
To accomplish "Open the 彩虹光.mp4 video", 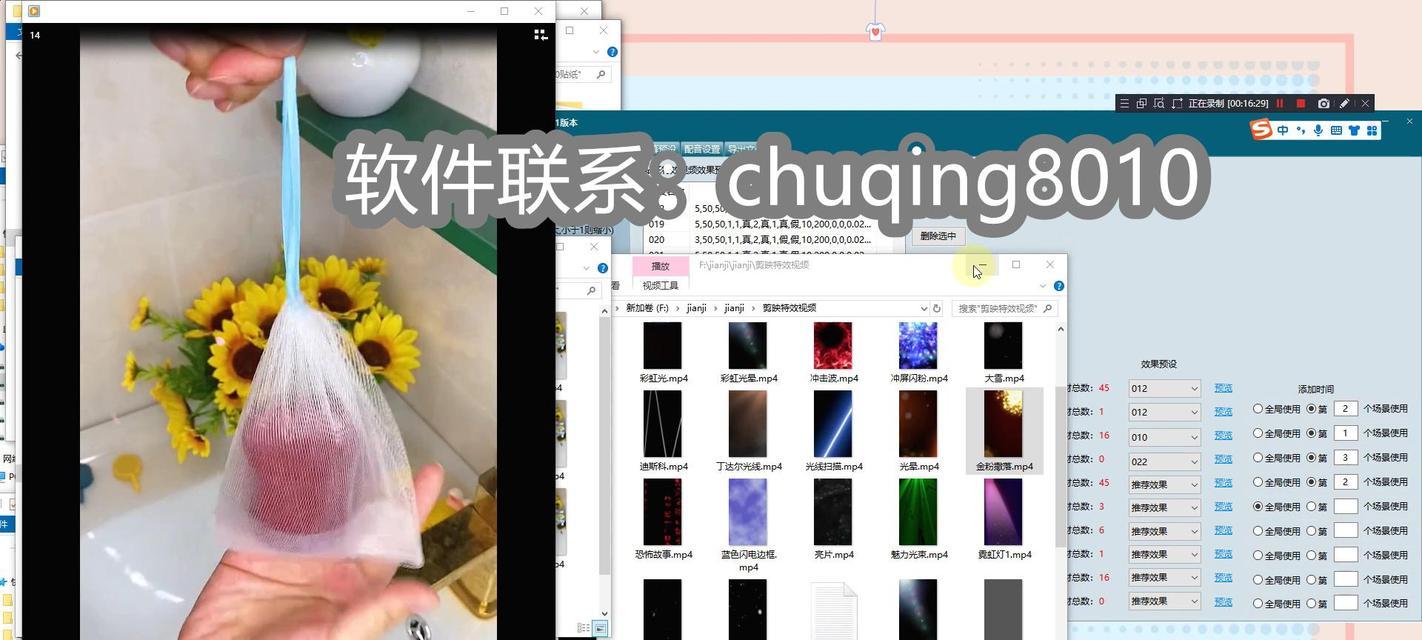I will point(663,353).
